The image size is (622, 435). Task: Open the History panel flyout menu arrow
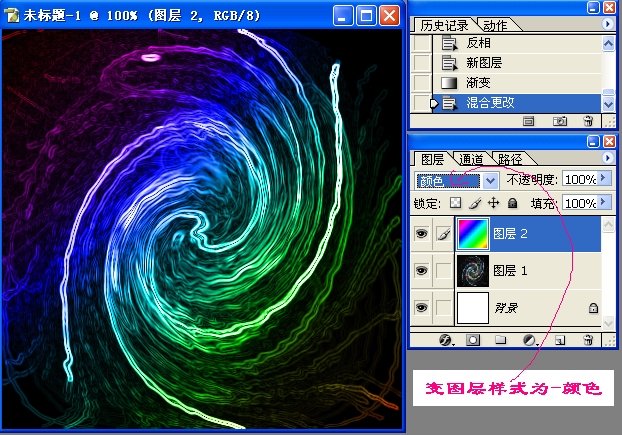[x=607, y=24]
